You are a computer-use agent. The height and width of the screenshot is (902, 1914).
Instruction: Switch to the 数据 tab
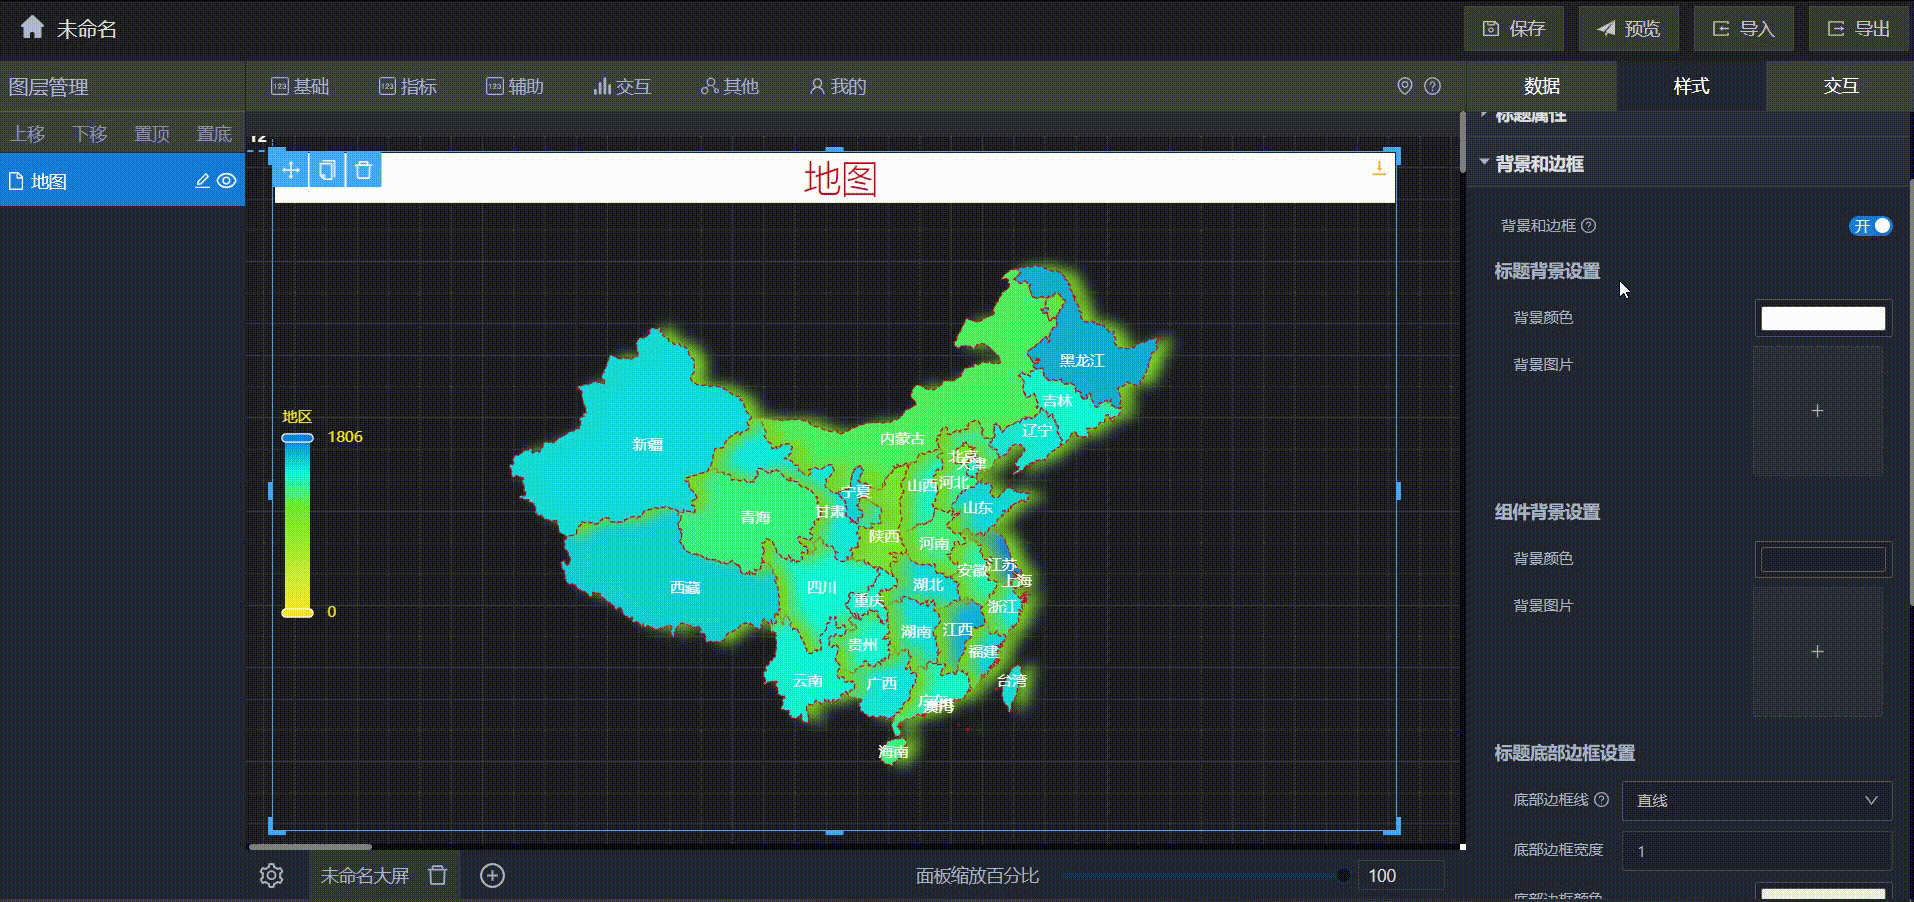pos(1541,86)
